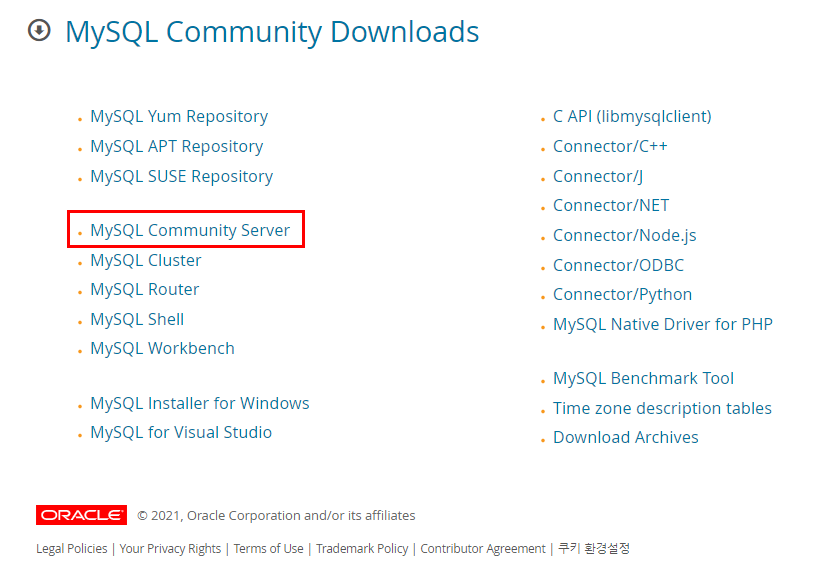Viewport: 830px width, 582px height.
Task: Click the Oracle logo in the footer
Action: pos(82,515)
